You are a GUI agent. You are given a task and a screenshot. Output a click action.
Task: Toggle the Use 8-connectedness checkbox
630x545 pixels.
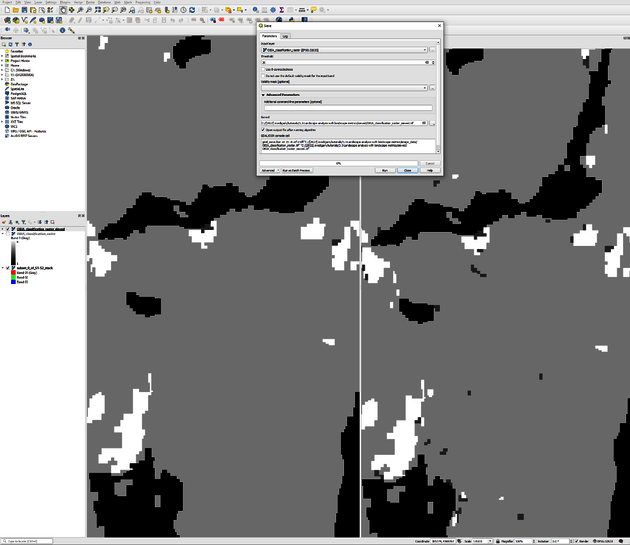(263, 70)
